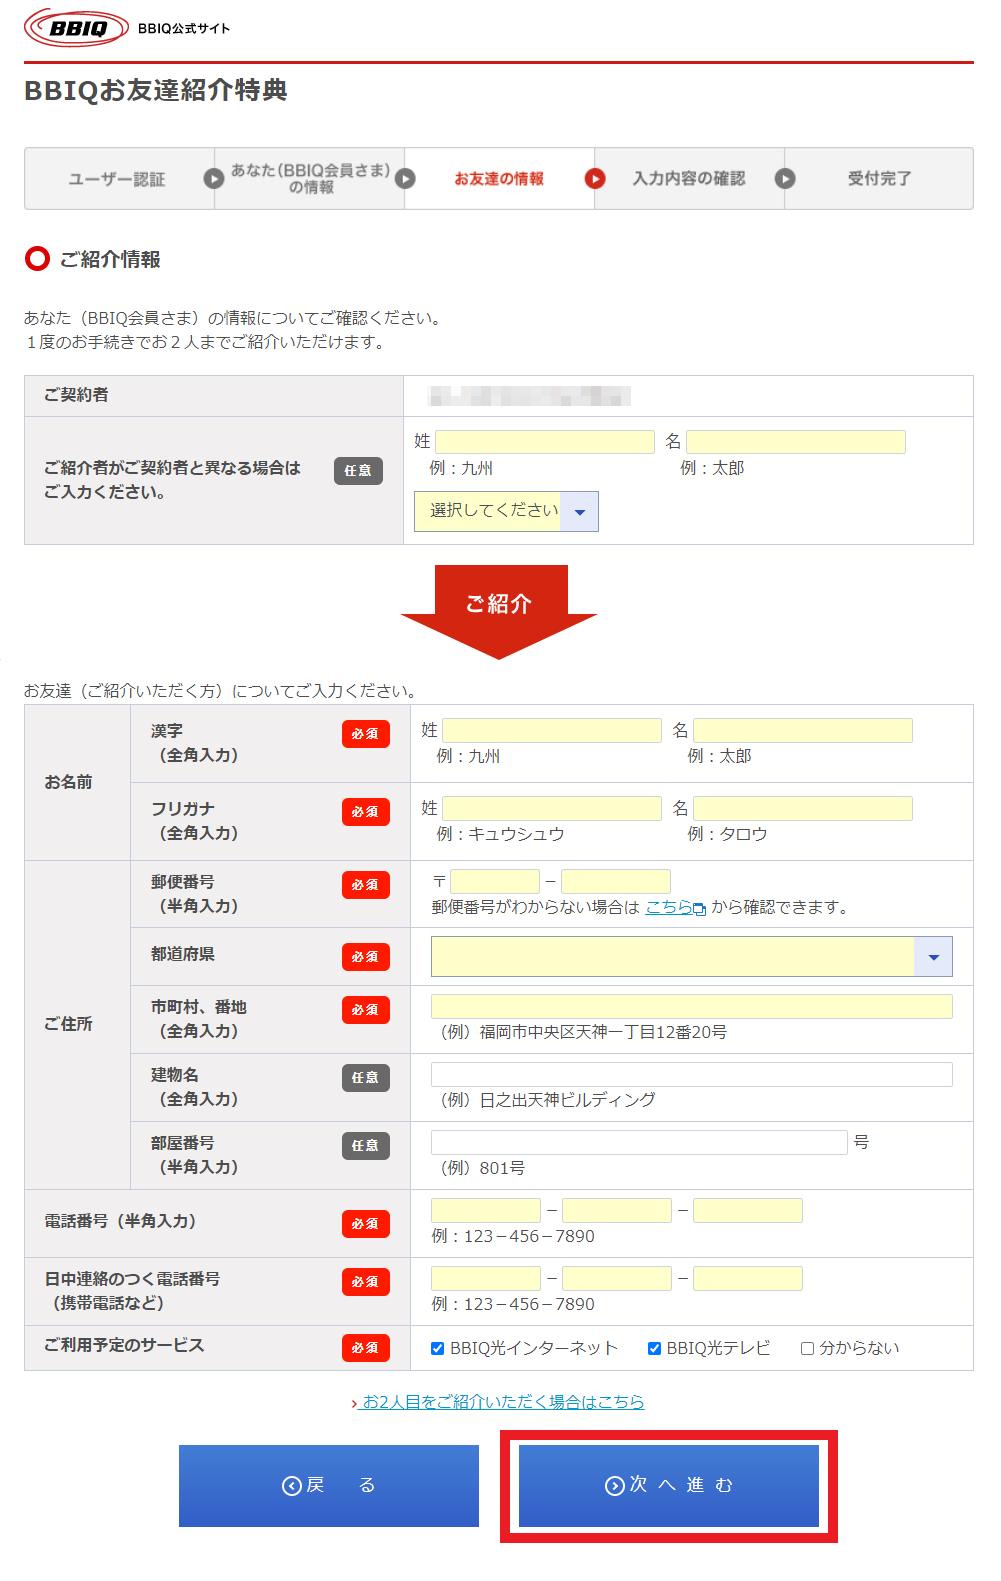
Task: Click the 建物名 building name input field
Action: tap(691, 1075)
